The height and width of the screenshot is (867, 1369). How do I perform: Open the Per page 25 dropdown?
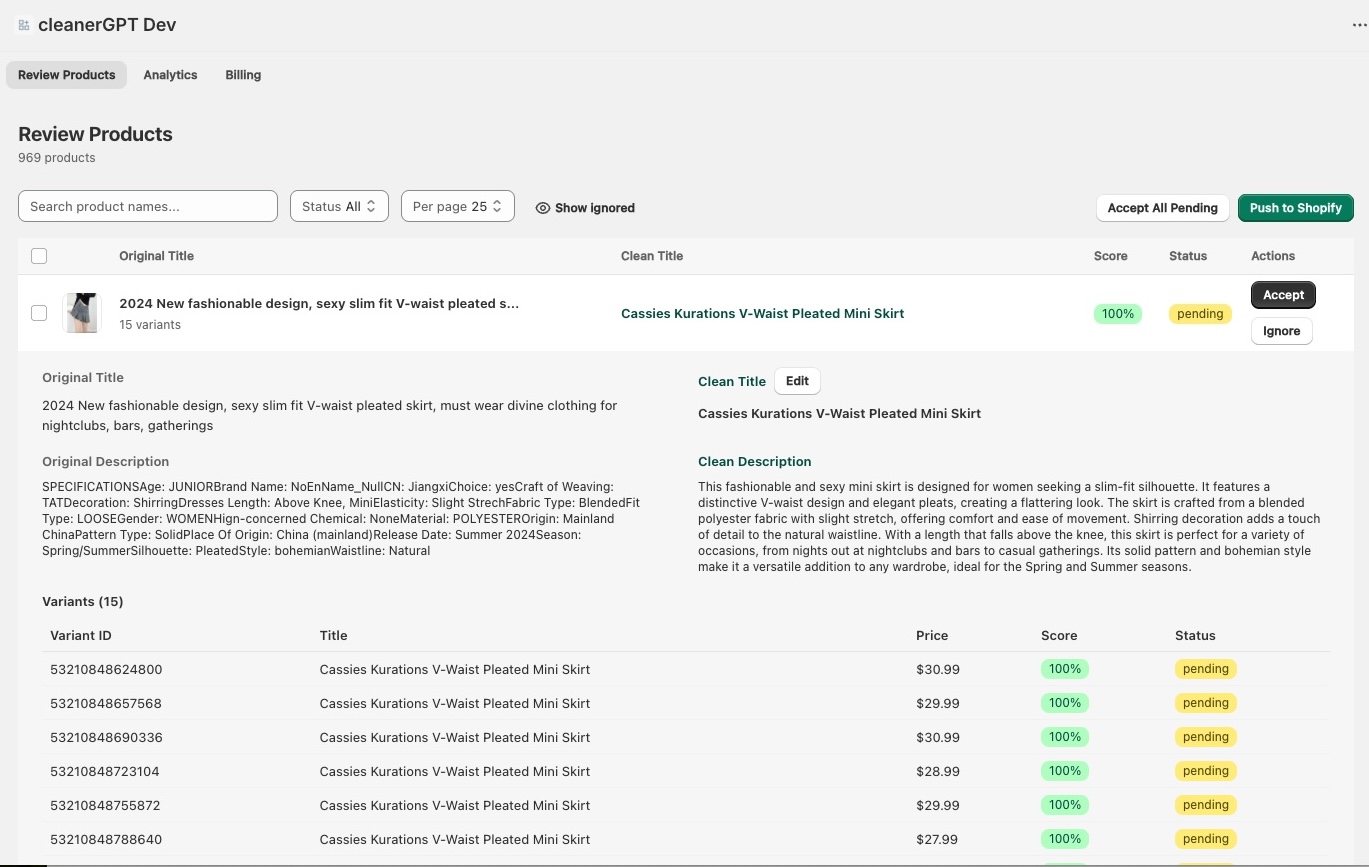458,206
